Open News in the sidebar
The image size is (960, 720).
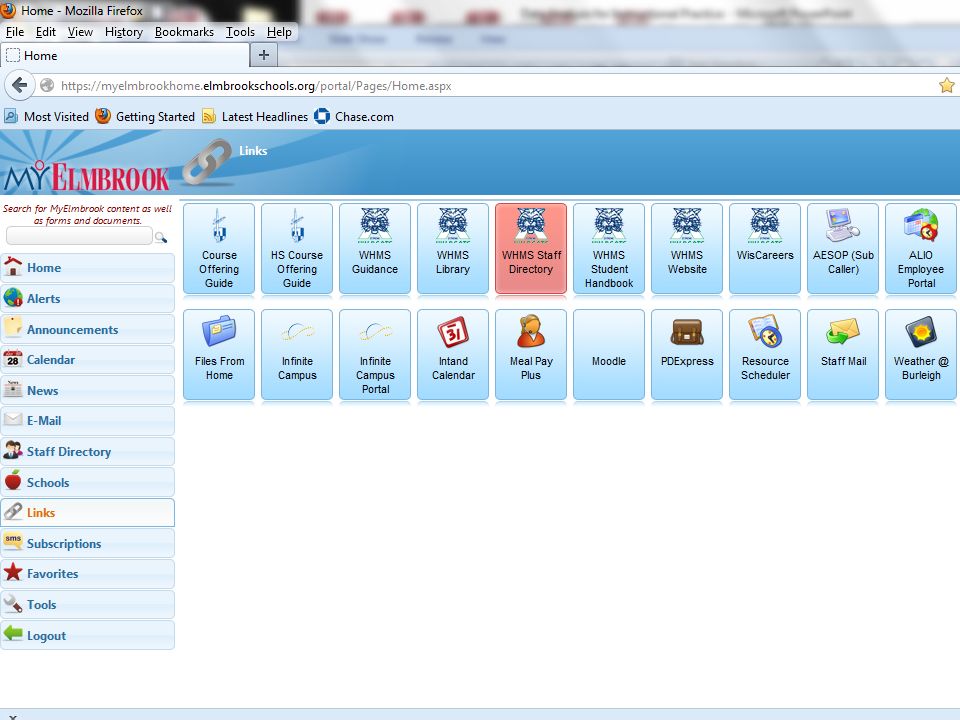pyautogui.click(x=88, y=390)
